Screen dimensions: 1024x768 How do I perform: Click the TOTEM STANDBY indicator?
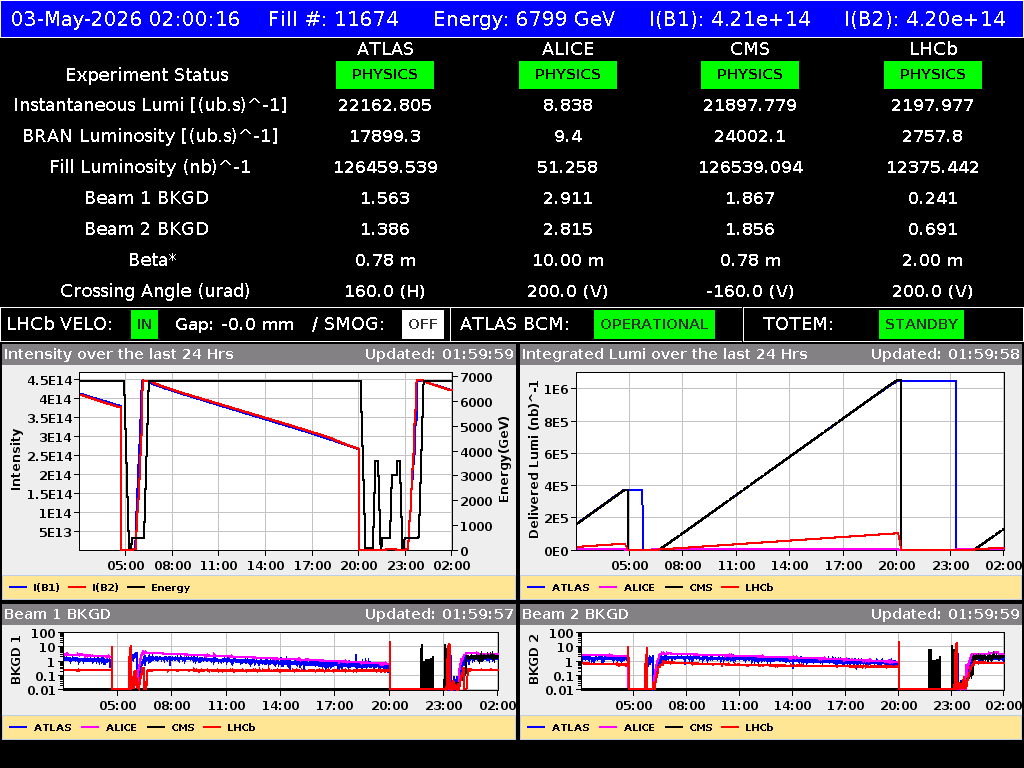921,325
